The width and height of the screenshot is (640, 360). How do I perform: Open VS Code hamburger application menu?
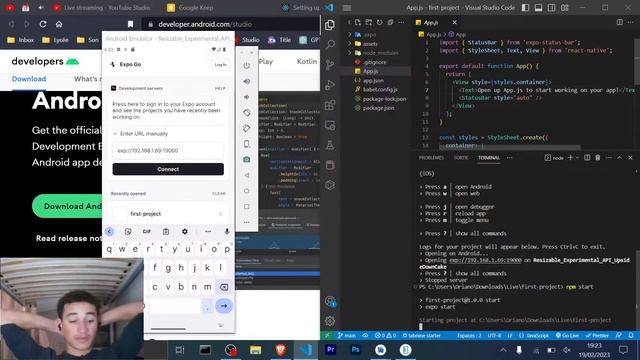347,8
